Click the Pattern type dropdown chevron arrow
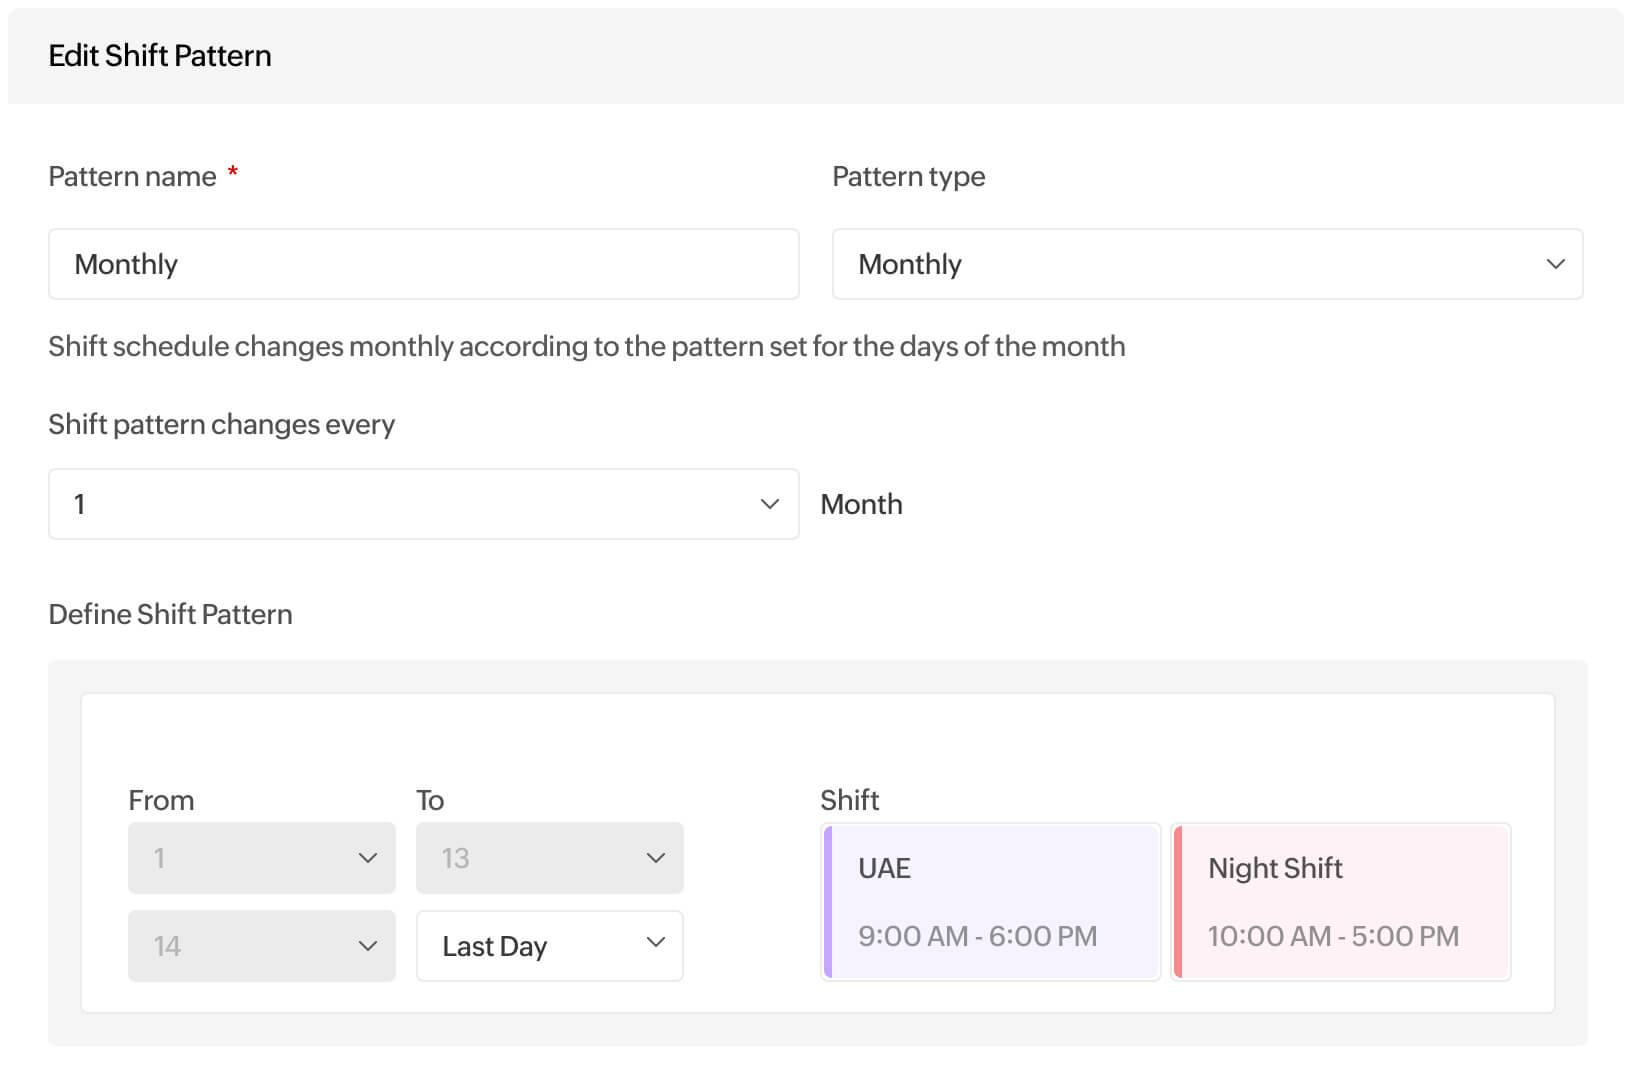Viewport: 1632px width, 1082px height. click(1555, 264)
